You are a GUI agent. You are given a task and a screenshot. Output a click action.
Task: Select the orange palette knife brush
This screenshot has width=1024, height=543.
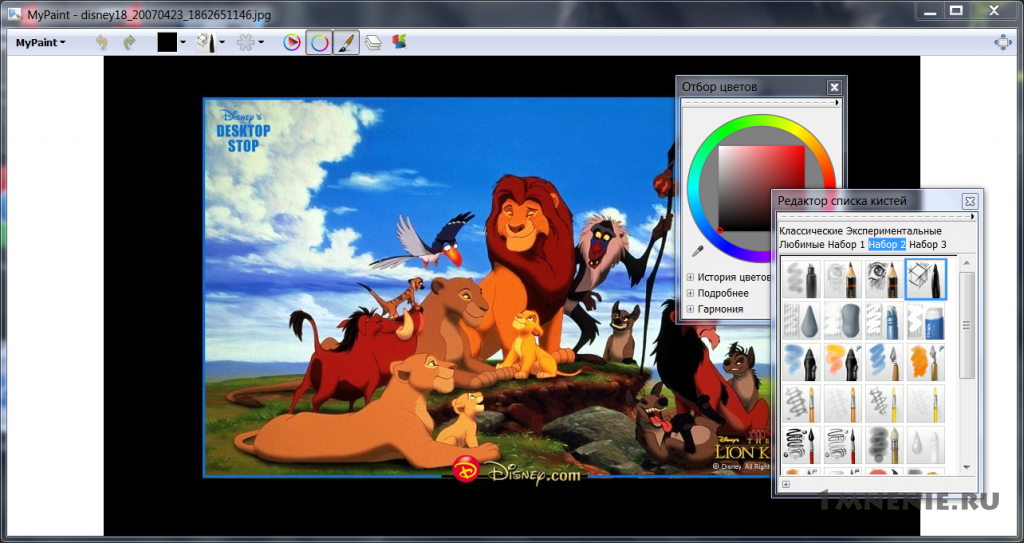(x=925, y=362)
